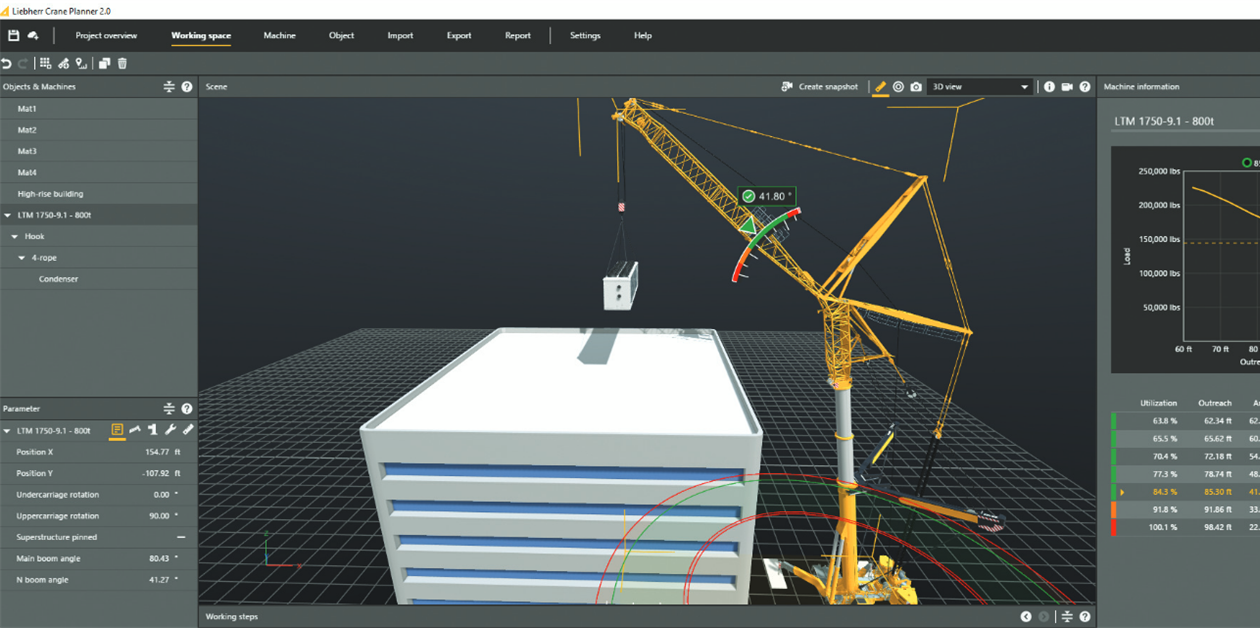
Task: Click the duplicate object icon
Action: [104, 64]
